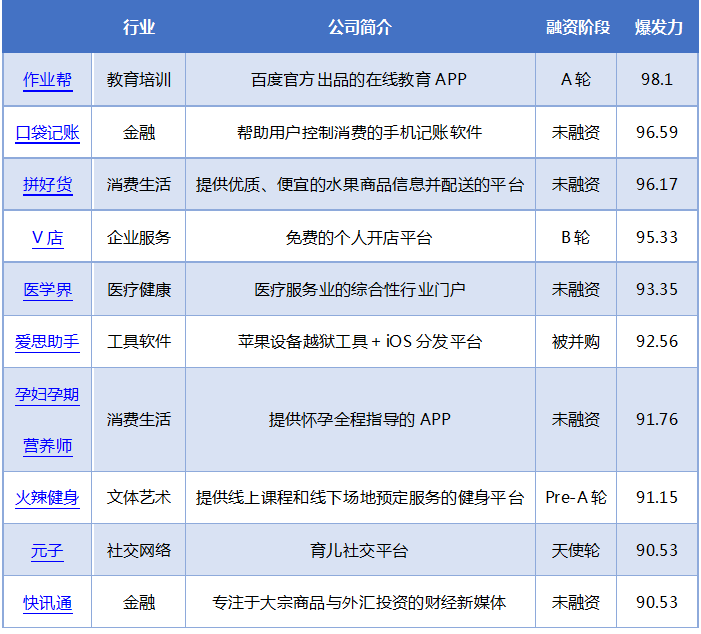Image resolution: width=701 pixels, height=634 pixels.
Task: Select the A轮 funding stage cell
Action: (576, 80)
